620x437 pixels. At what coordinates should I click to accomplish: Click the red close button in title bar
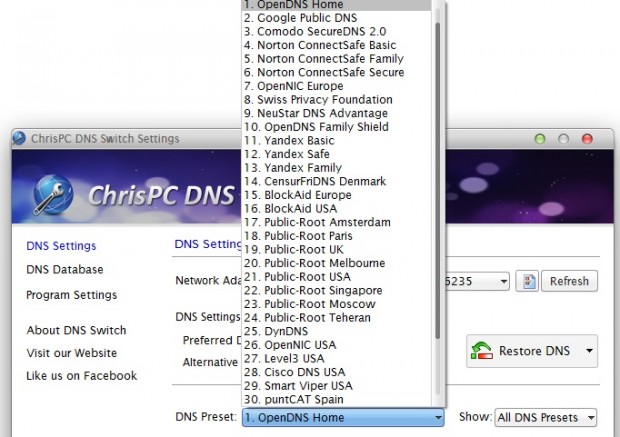point(587,139)
